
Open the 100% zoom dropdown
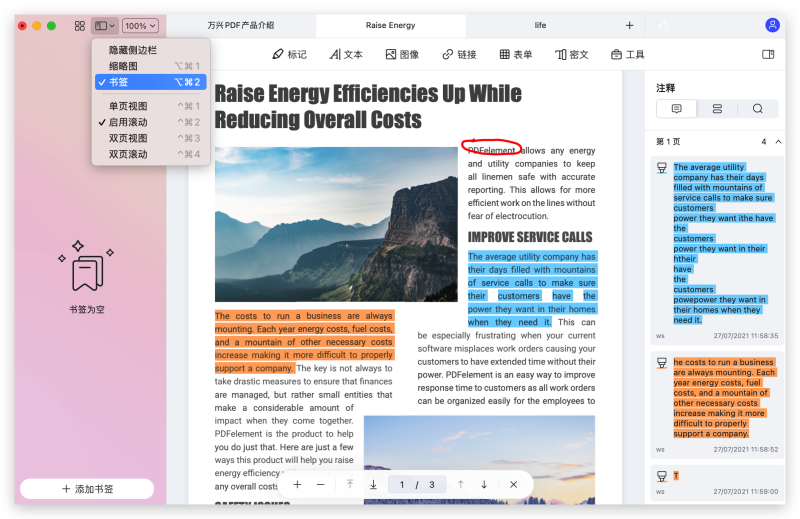point(140,26)
